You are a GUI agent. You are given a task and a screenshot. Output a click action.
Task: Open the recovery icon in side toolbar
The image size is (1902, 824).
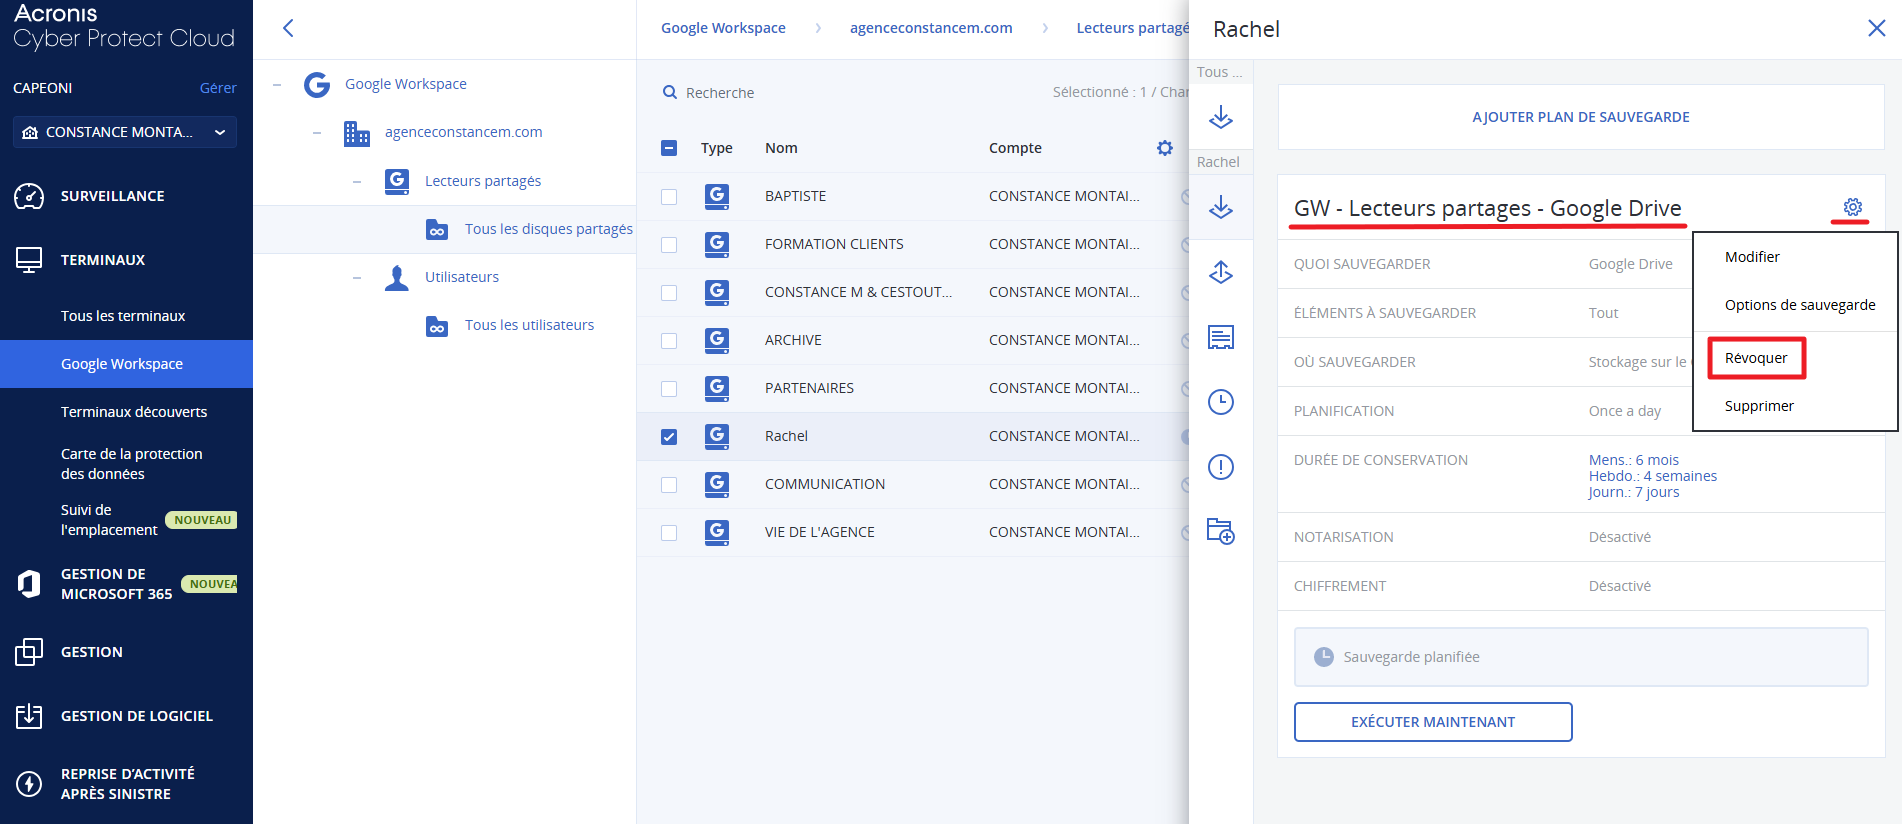click(x=1221, y=272)
